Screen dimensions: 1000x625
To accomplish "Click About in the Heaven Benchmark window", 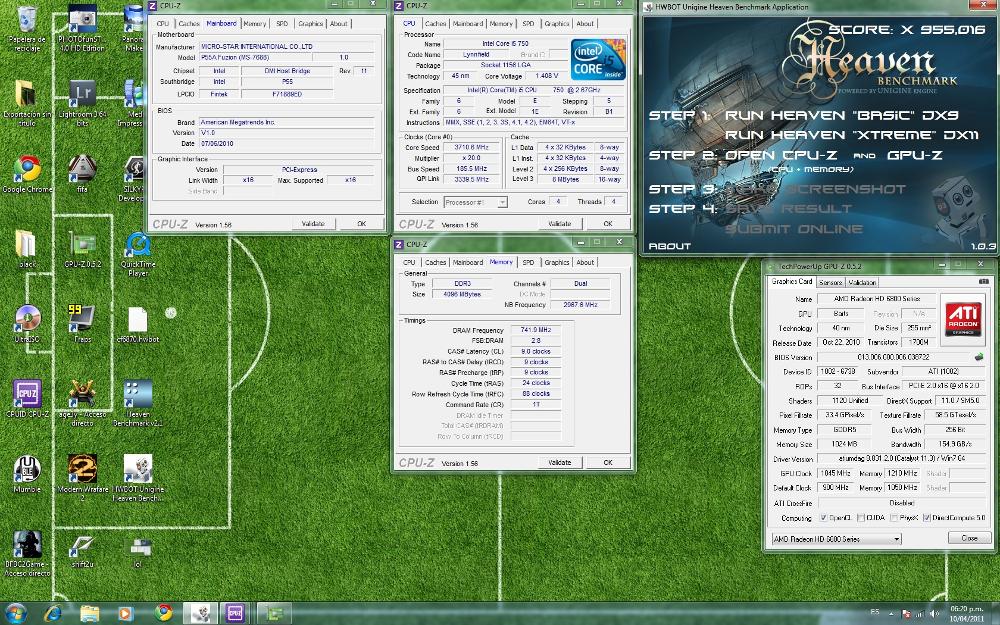I will (x=670, y=246).
